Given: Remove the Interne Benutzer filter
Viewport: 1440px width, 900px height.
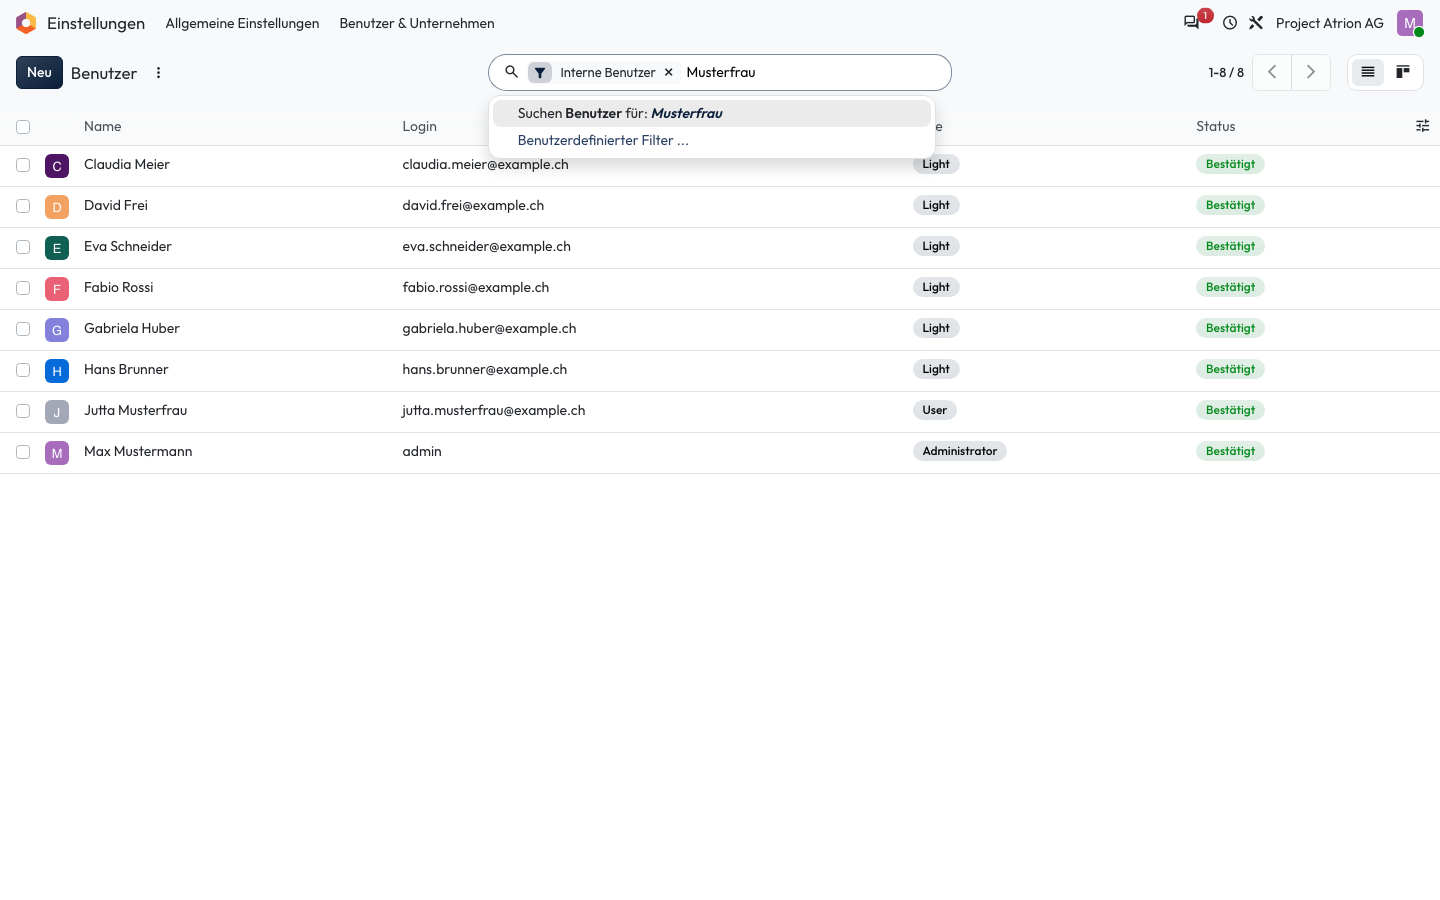Looking at the screenshot, I should tap(669, 72).
